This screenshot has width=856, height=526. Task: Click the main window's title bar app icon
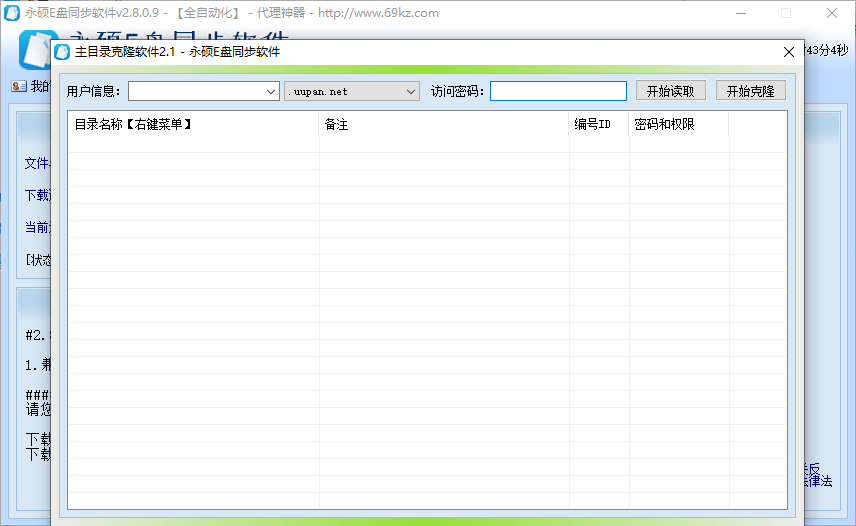12,13
